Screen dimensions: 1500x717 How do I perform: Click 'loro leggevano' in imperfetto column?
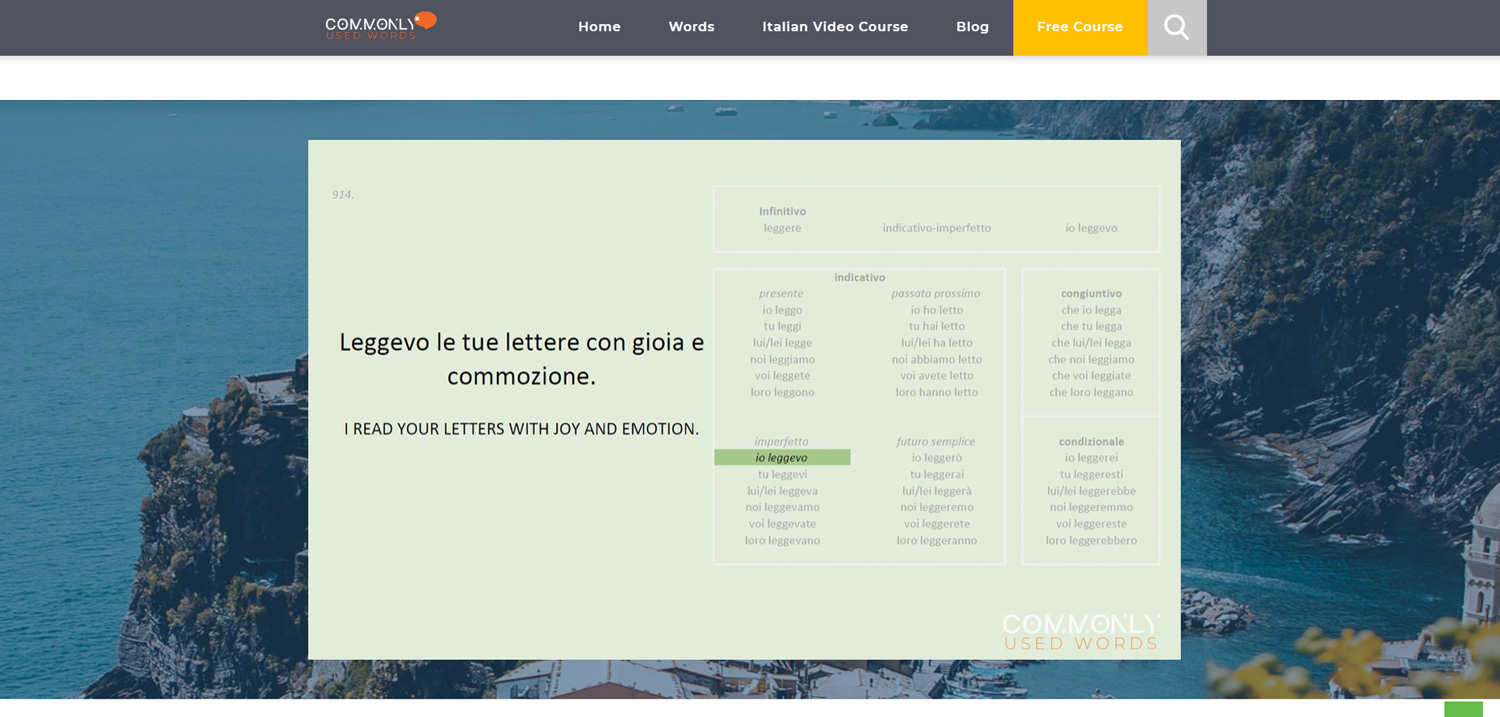click(782, 540)
